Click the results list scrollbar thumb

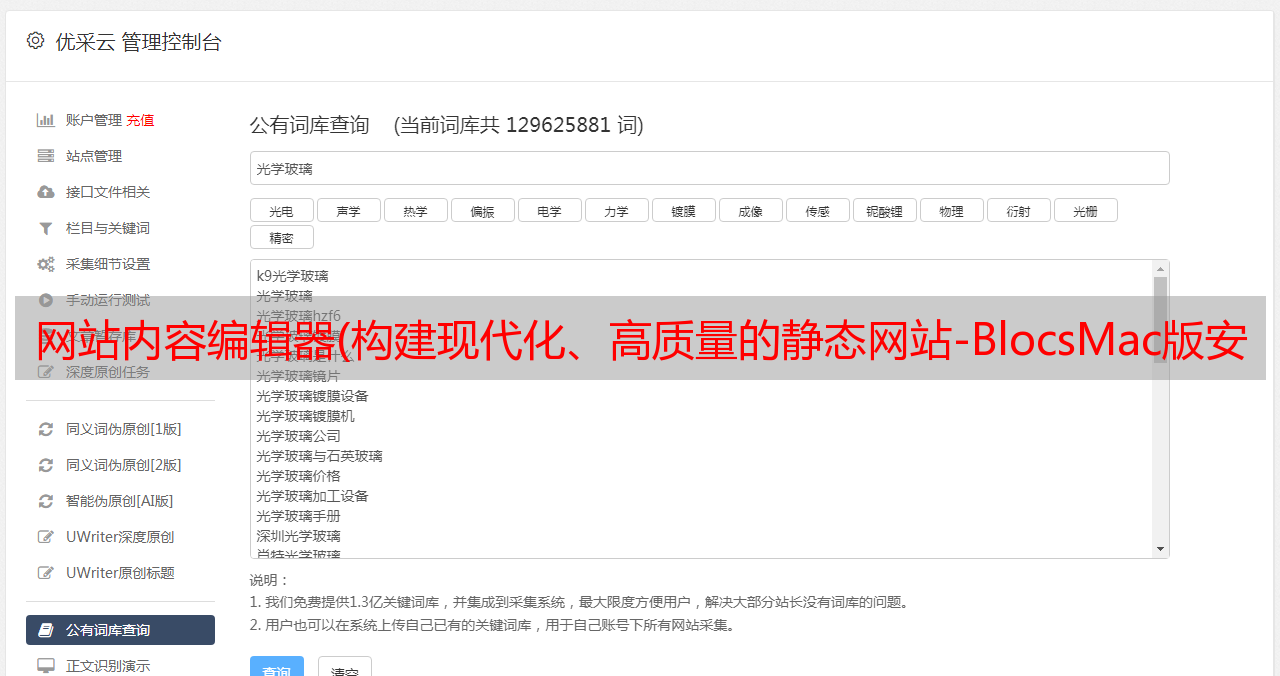1160,320
